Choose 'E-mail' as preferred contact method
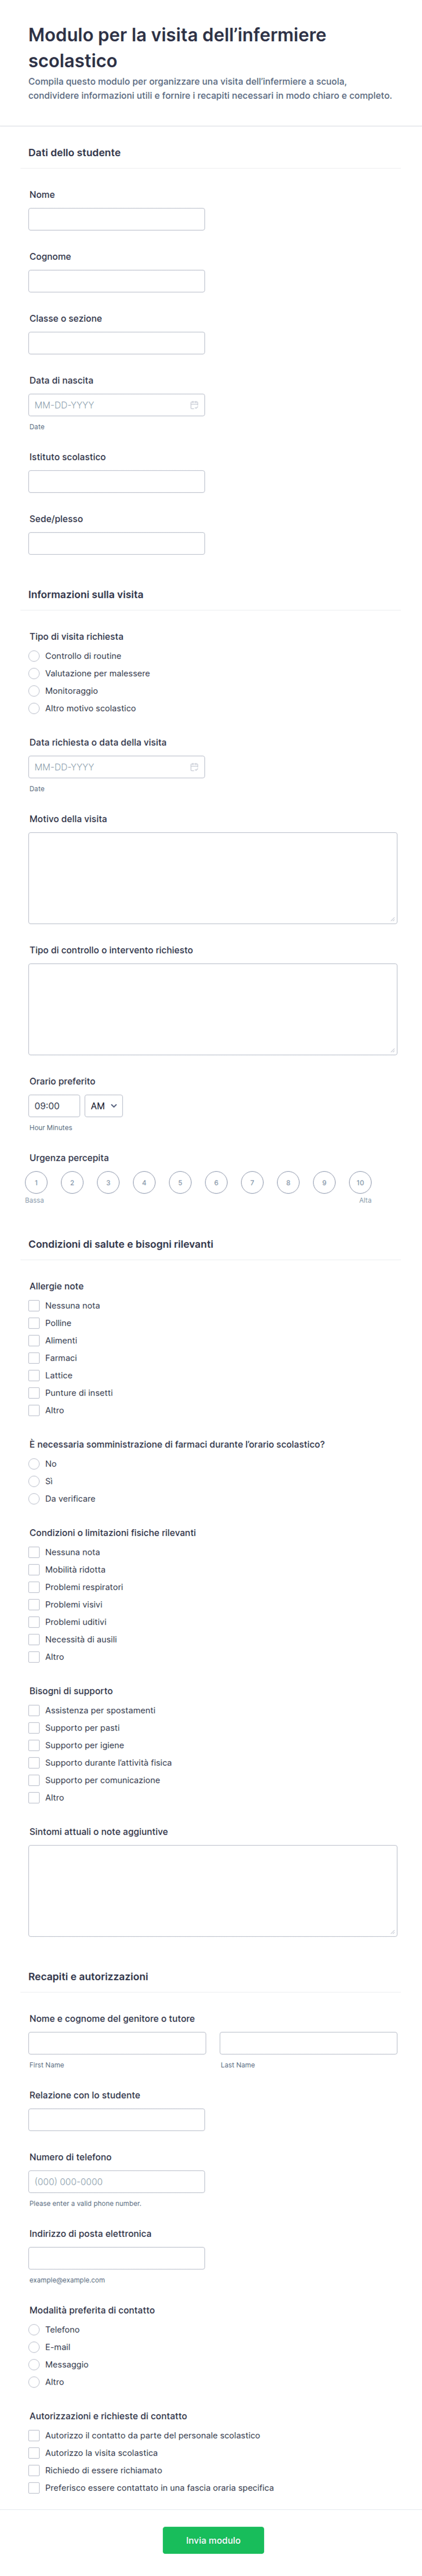This screenshot has width=422, height=2576. click(34, 2347)
